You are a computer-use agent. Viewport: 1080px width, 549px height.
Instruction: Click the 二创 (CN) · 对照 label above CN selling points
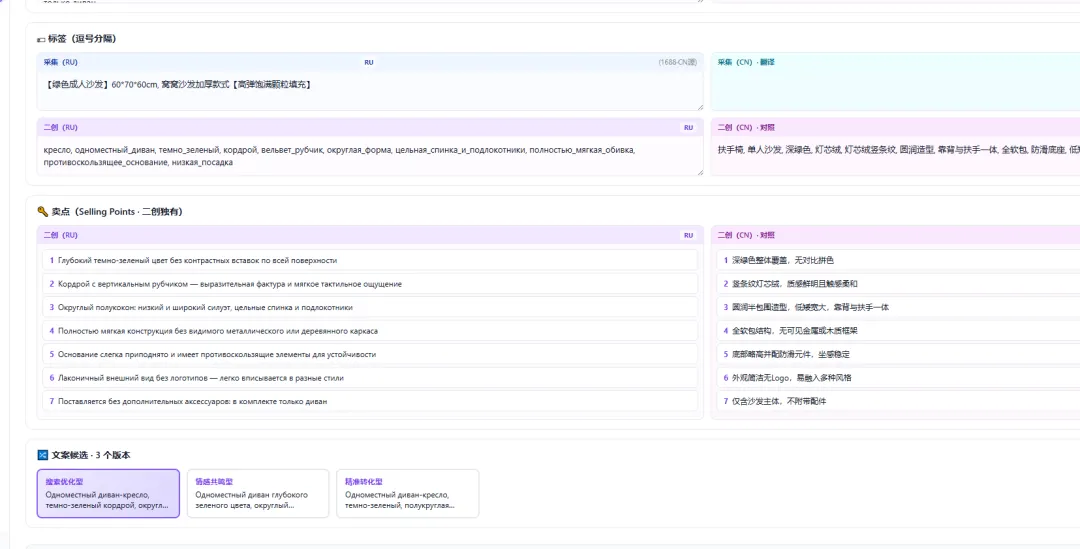[x=746, y=235]
